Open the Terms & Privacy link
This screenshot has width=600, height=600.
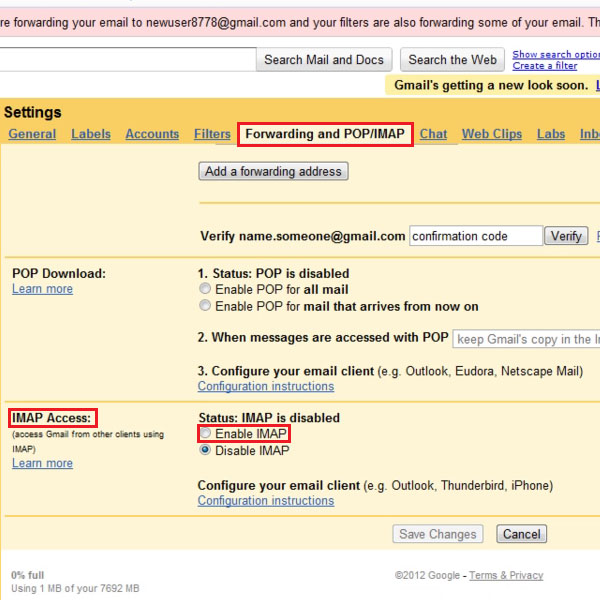pyautogui.click(x=506, y=575)
